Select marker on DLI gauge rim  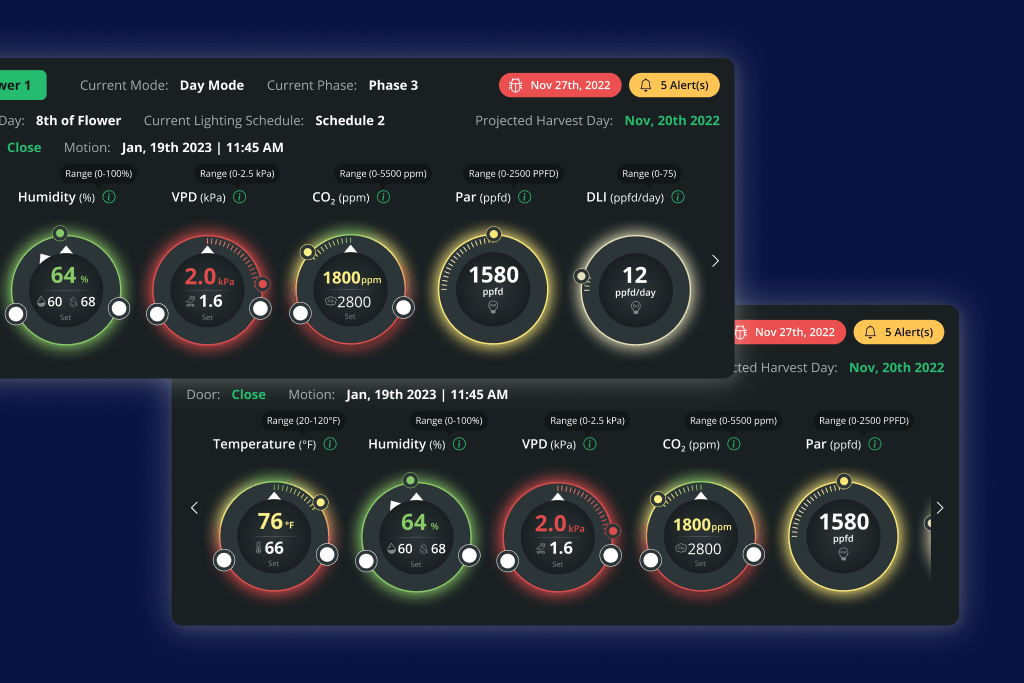(581, 276)
